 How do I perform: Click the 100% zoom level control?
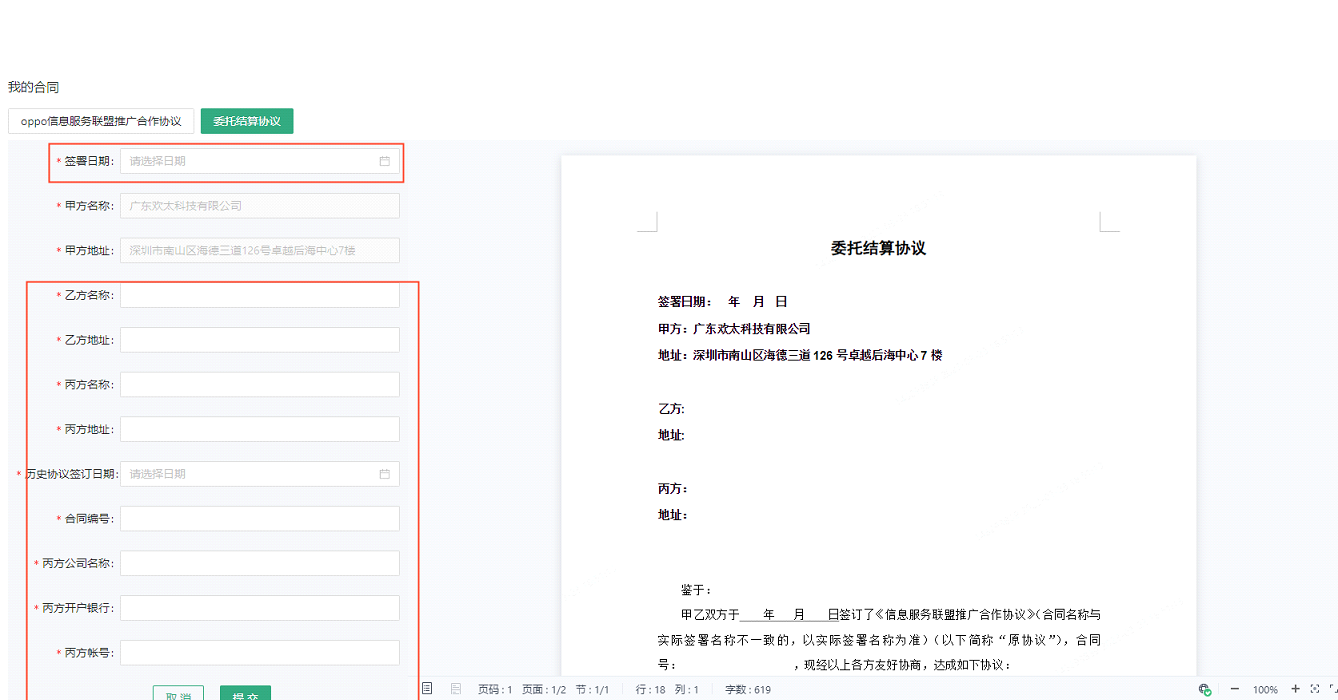1266,688
